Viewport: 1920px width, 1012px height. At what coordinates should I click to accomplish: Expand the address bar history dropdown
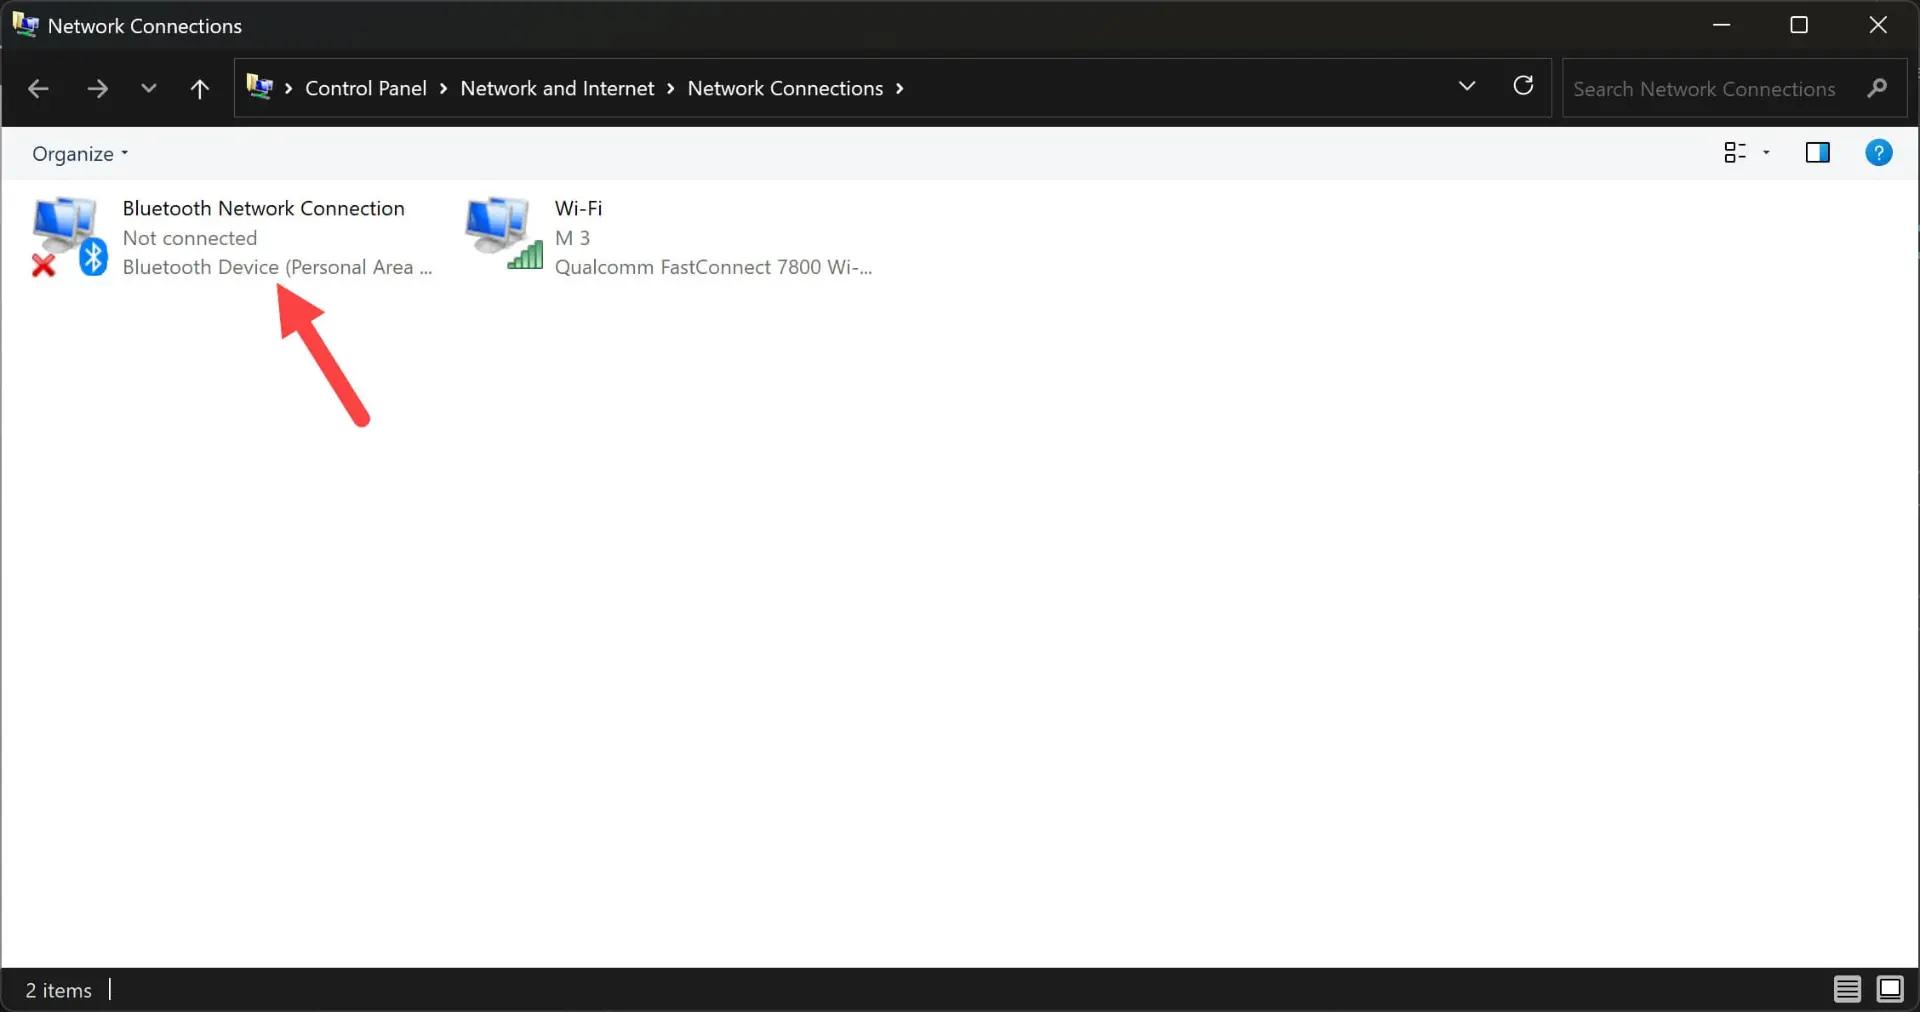tap(1467, 86)
